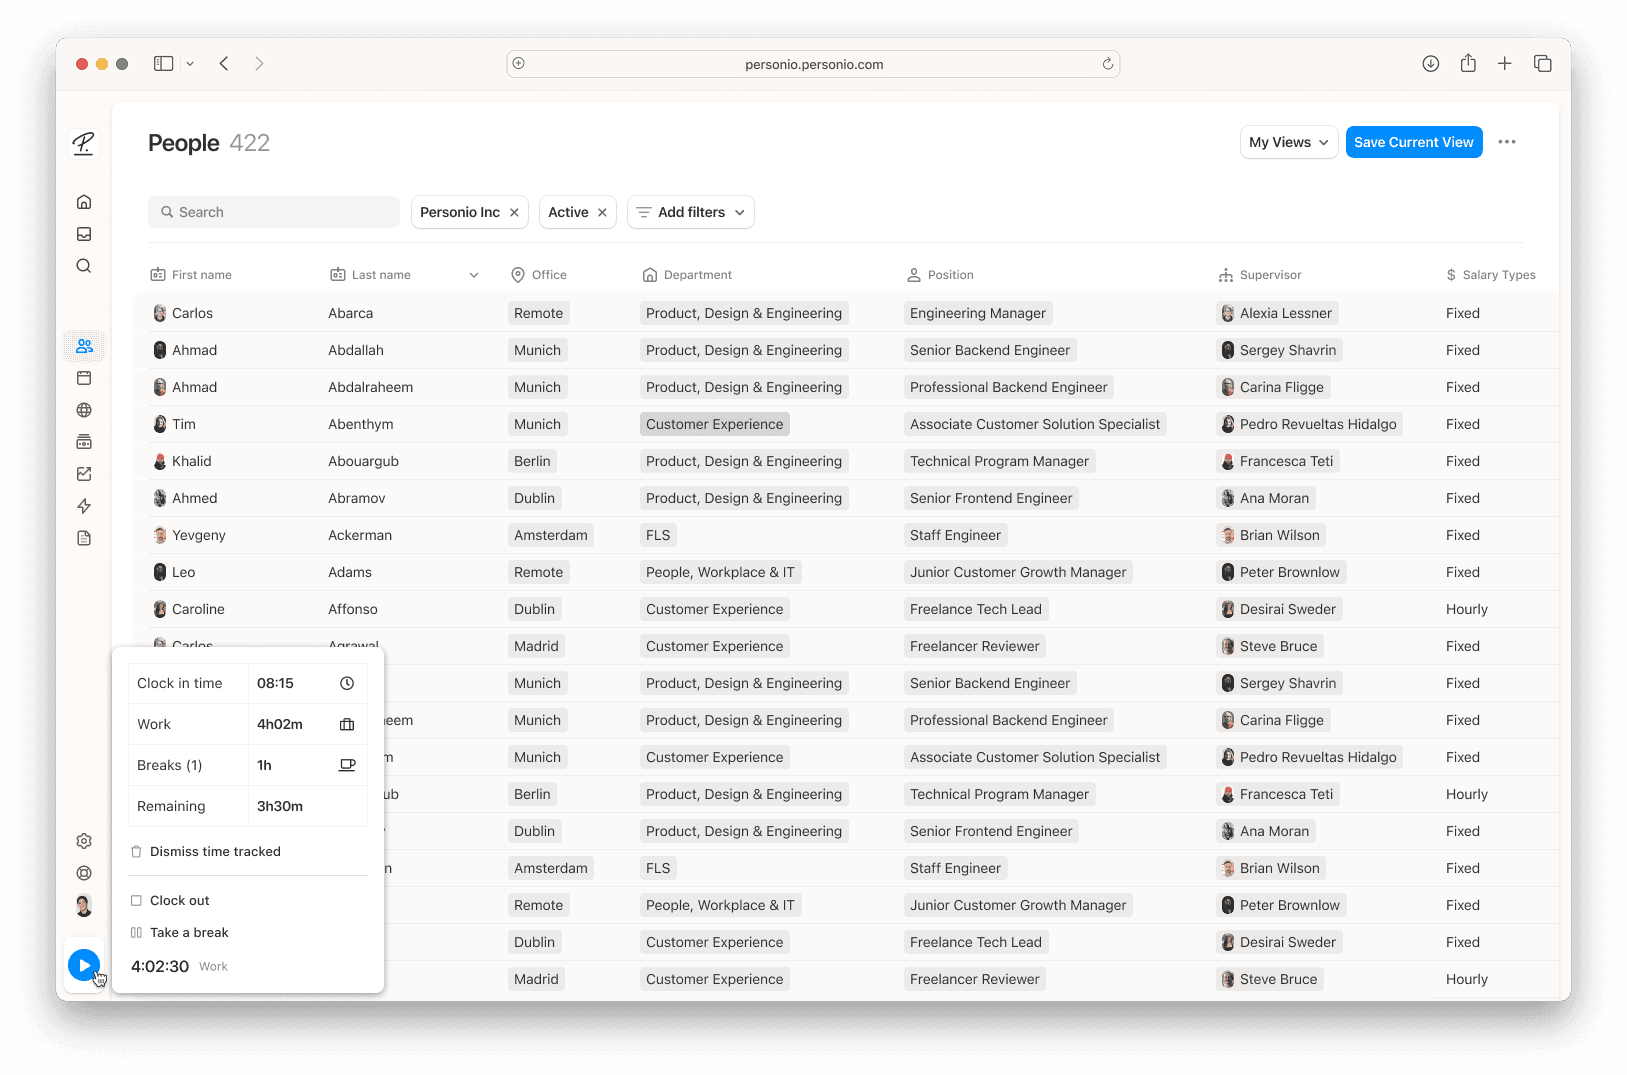
Task: Reload the page with refresh icon
Action: tap(1108, 64)
